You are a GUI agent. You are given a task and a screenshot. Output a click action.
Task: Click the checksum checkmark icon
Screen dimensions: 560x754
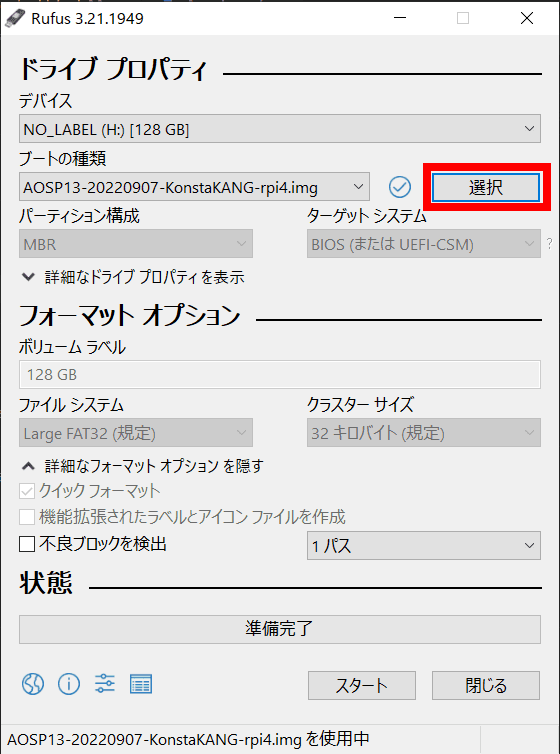(400, 187)
